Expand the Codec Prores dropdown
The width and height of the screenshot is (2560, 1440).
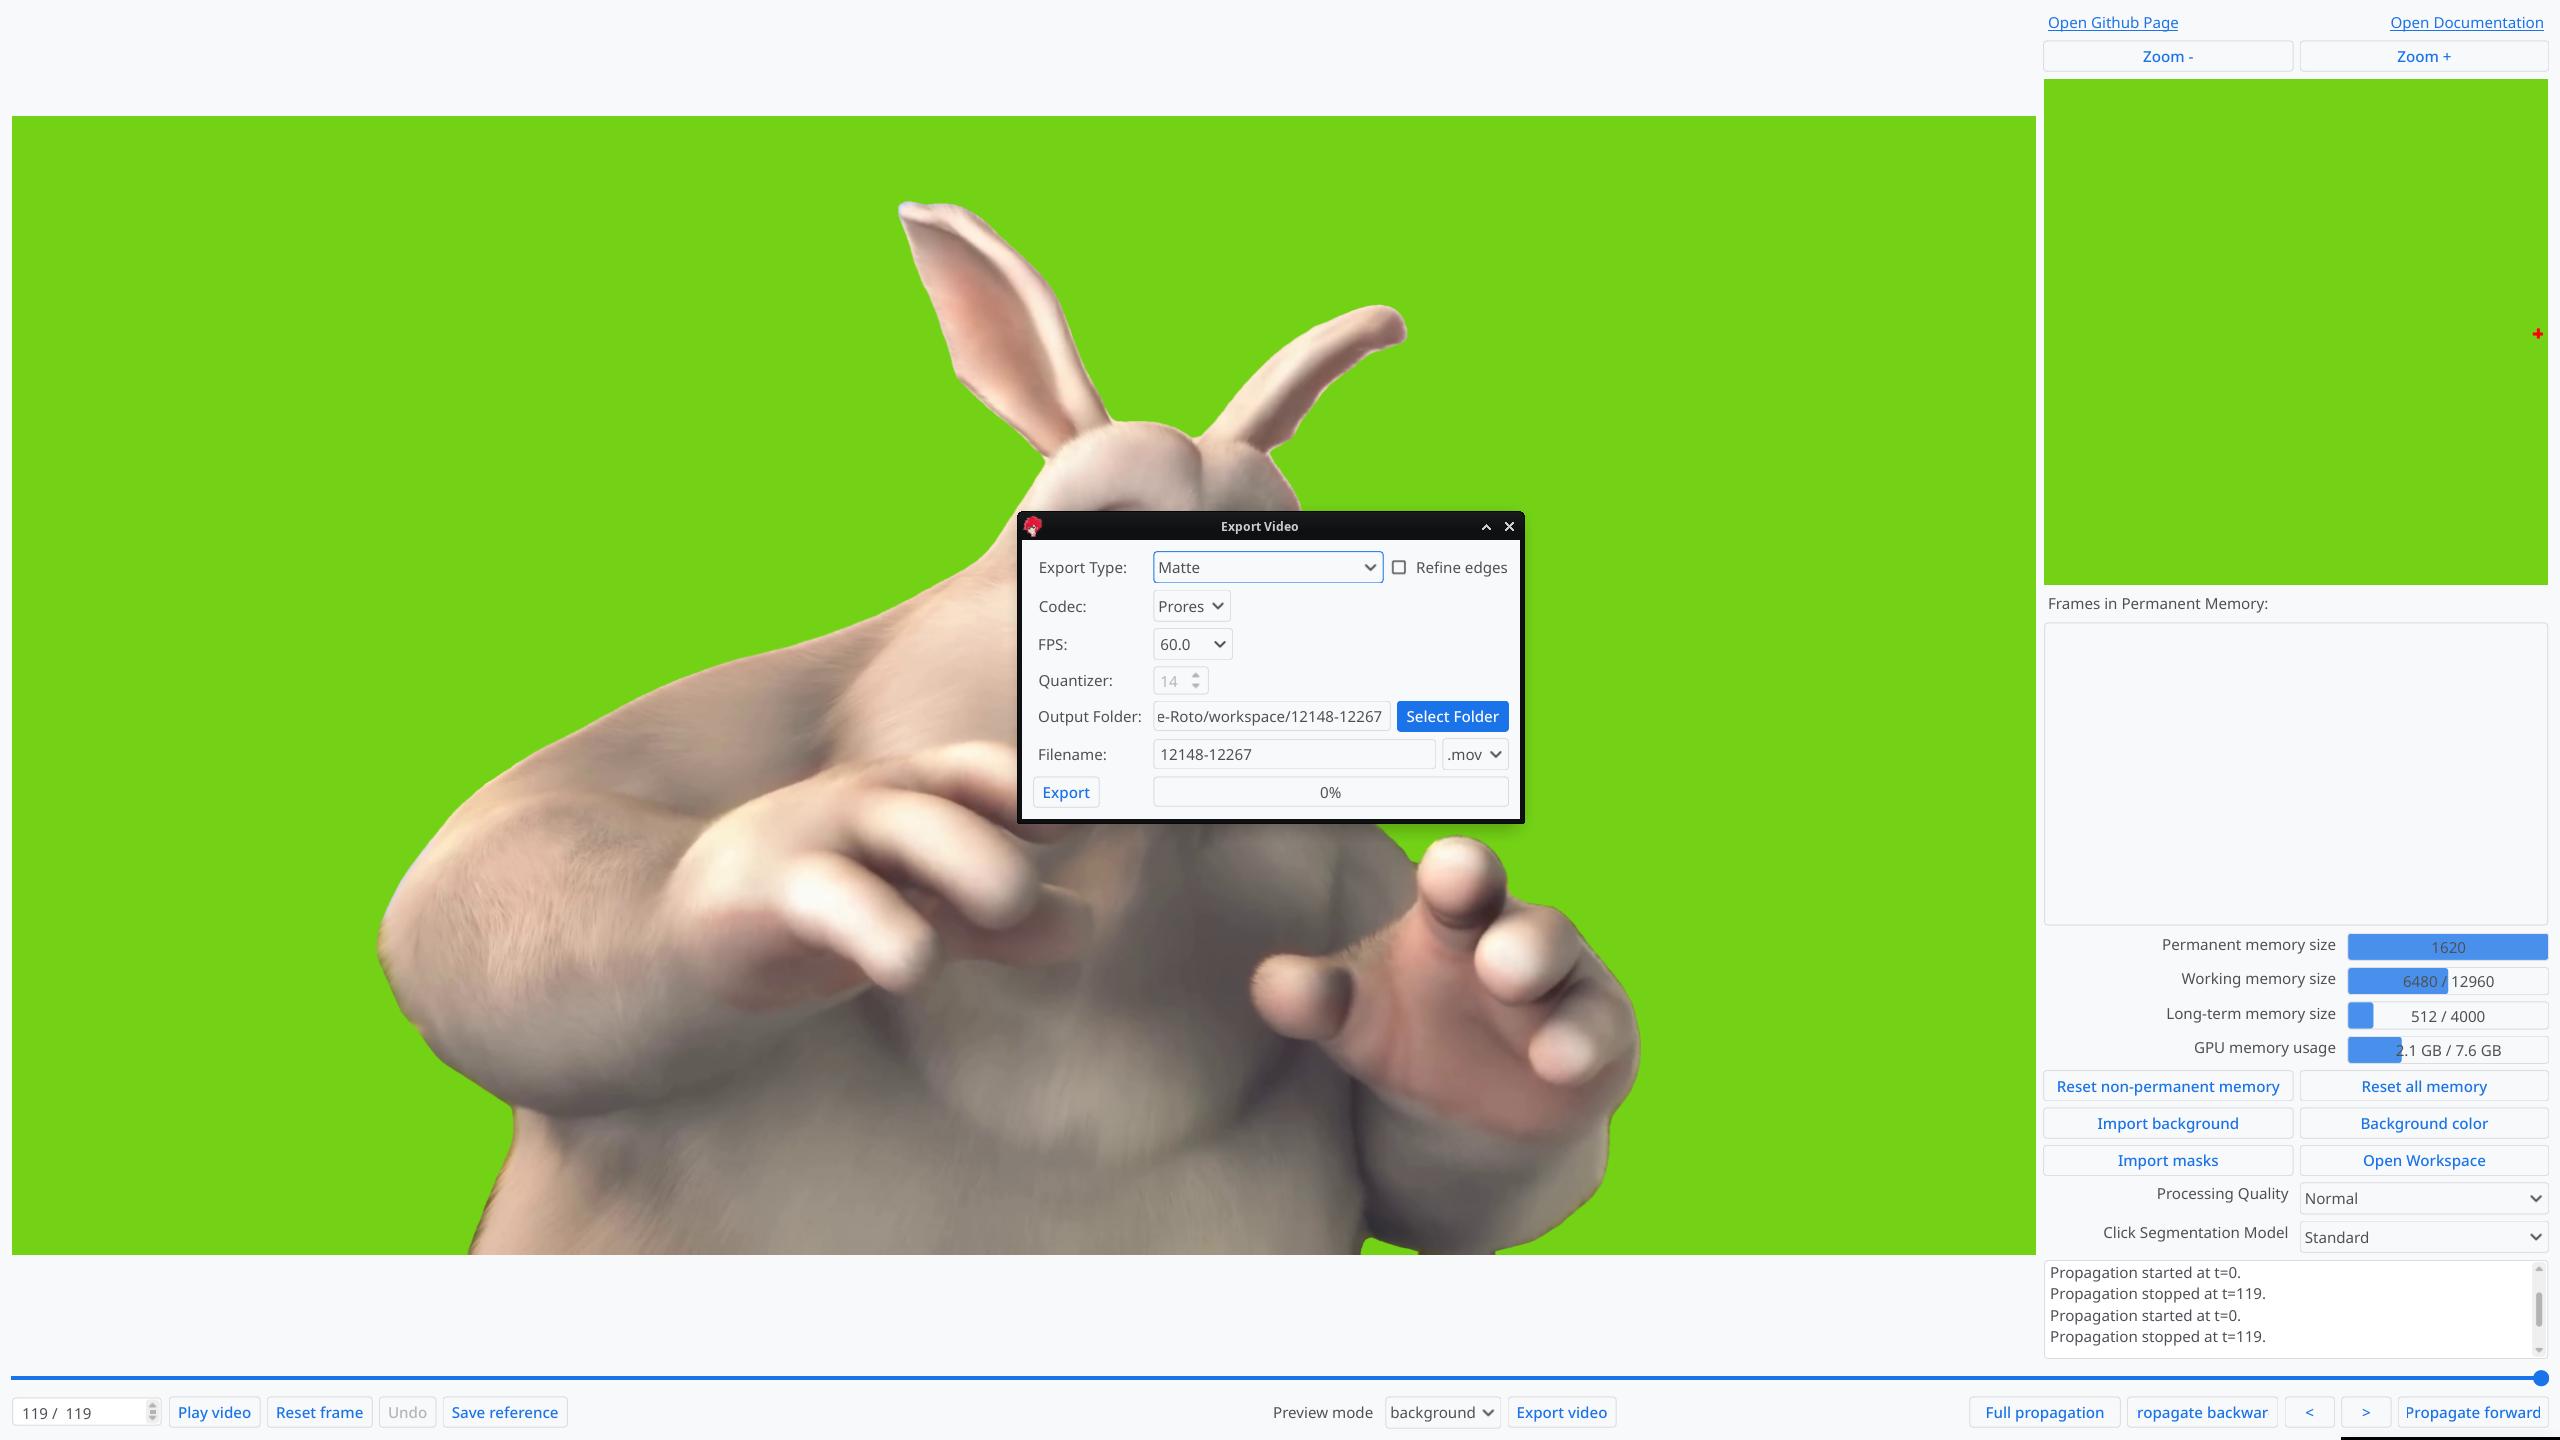(1191, 606)
